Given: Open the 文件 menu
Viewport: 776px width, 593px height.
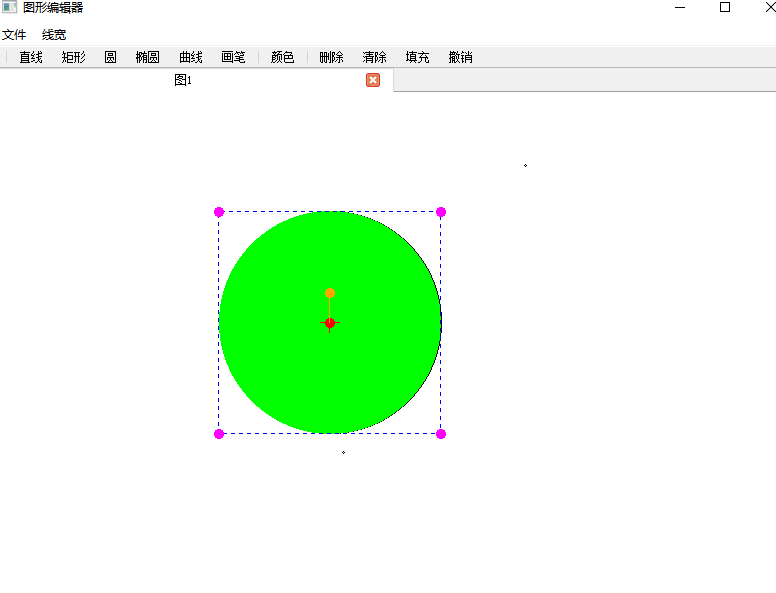Looking at the screenshot, I should click(14, 35).
